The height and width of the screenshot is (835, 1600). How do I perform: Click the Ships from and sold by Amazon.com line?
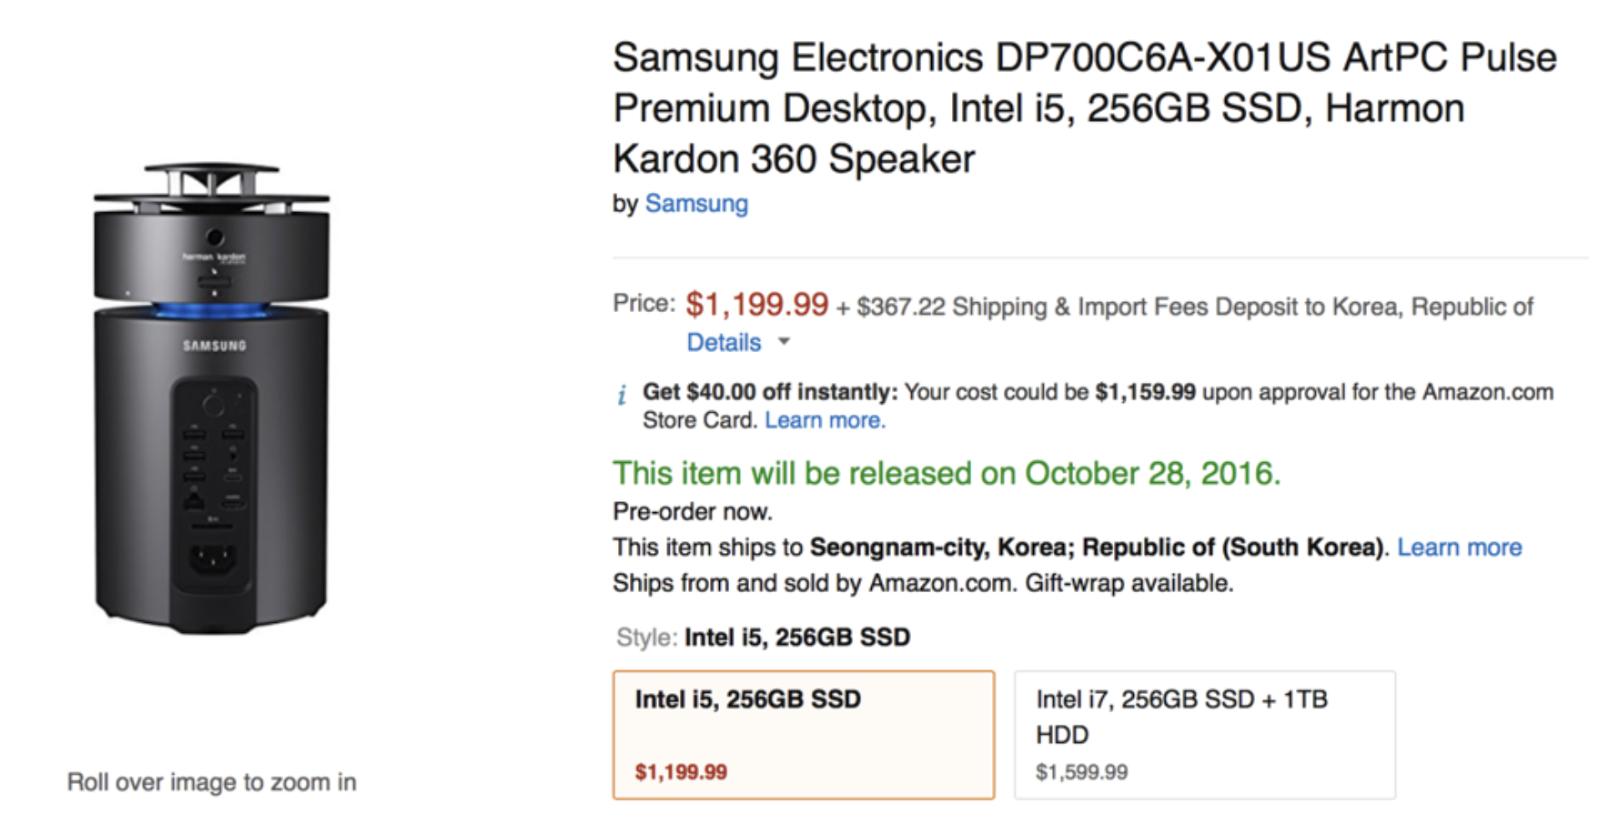(x=922, y=583)
